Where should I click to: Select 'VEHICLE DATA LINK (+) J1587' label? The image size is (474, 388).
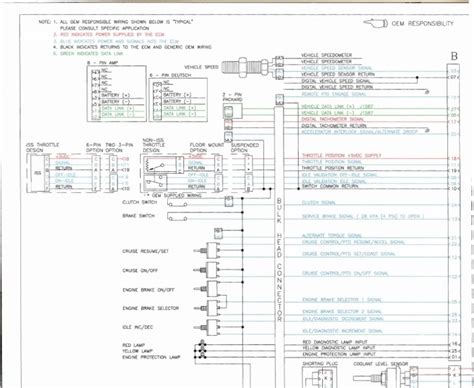(x=337, y=107)
